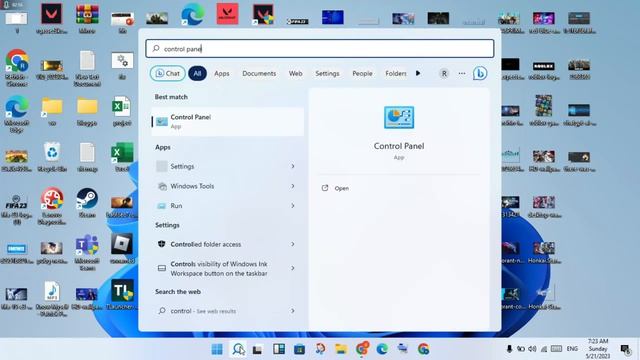Open the three-dot options menu in the search panel
This screenshot has height=360, width=640.
pyautogui.click(x=462, y=73)
